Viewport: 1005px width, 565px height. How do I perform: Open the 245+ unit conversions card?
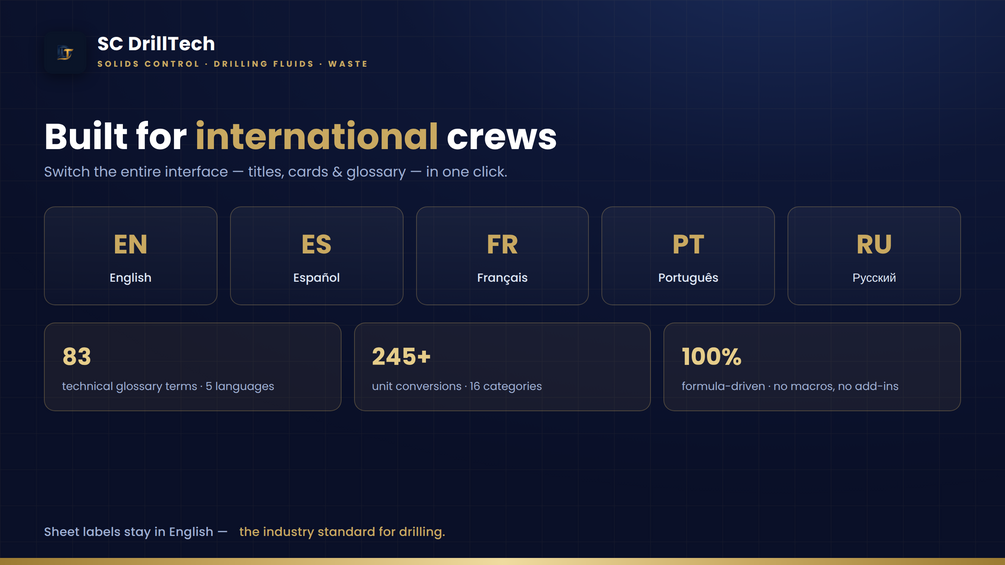(502, 366)
